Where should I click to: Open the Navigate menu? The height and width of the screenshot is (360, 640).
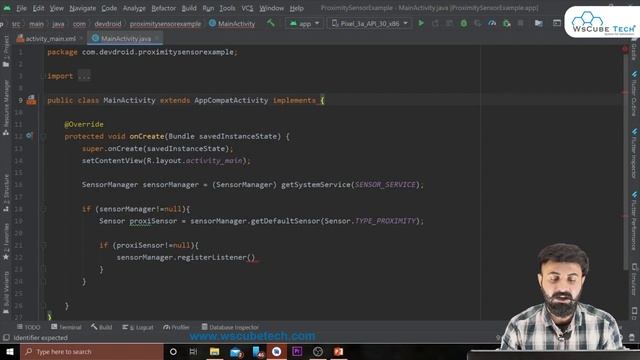[x=82, y=8]
